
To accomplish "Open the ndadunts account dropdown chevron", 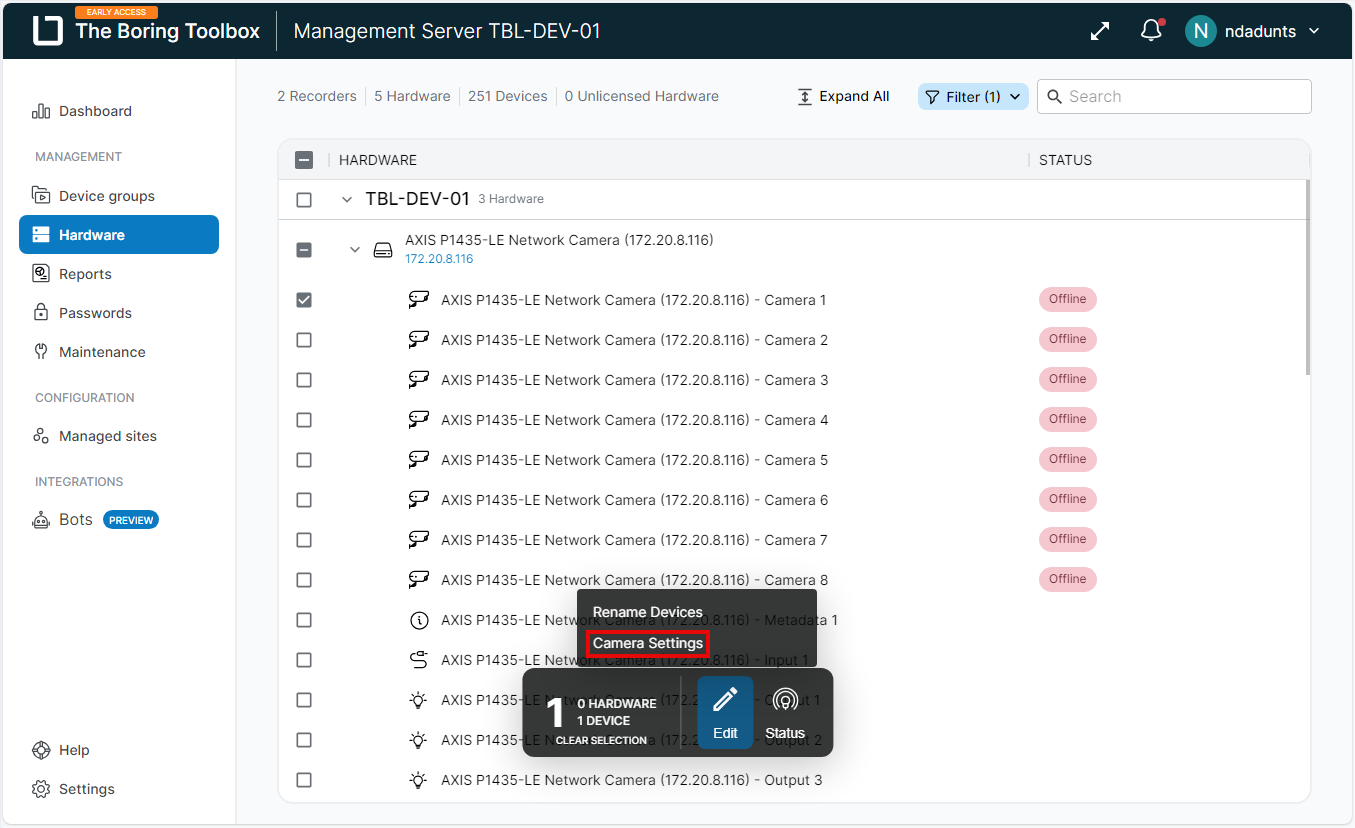I will [1314, 31].
